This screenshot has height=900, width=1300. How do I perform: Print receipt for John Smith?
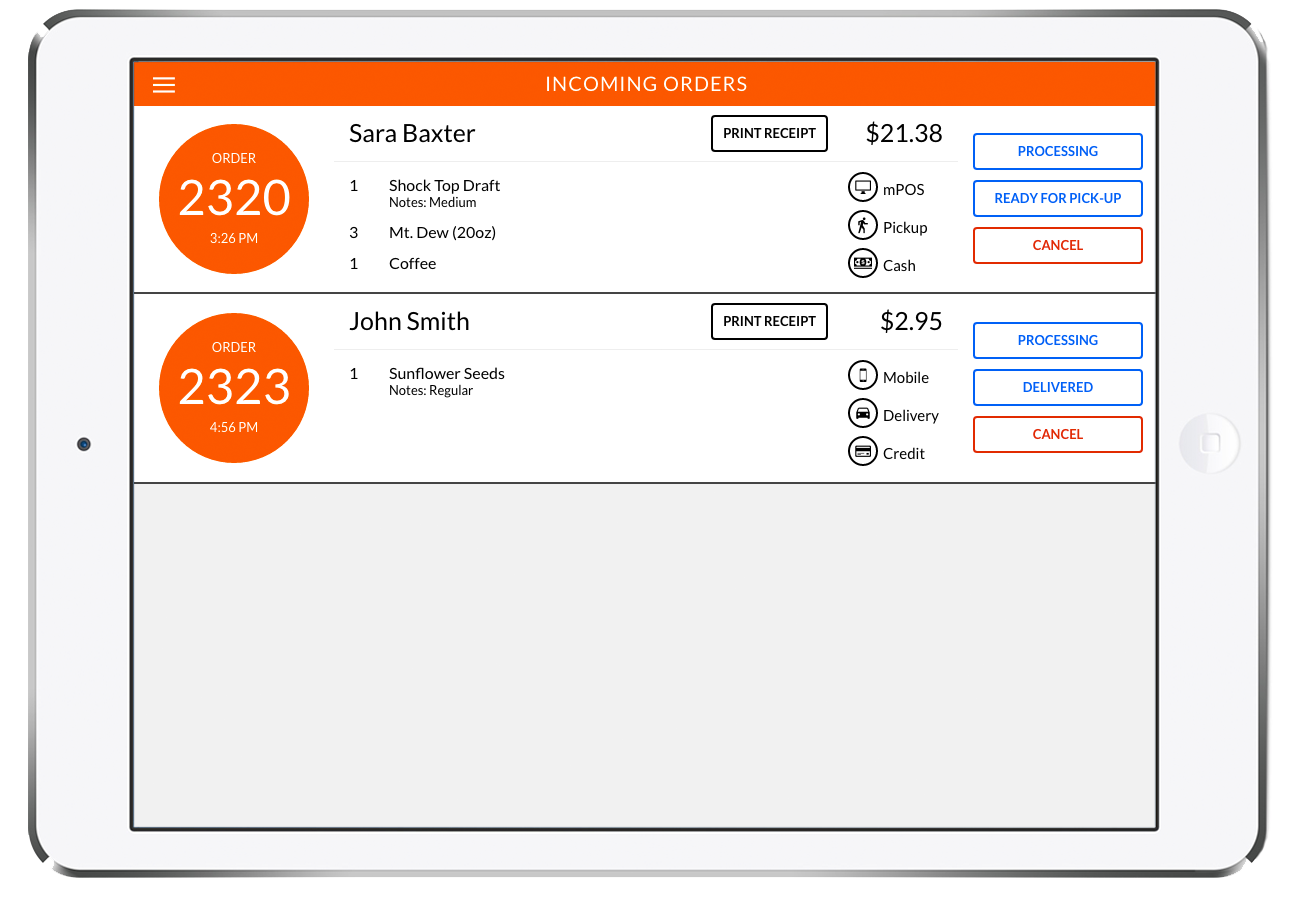769,321
